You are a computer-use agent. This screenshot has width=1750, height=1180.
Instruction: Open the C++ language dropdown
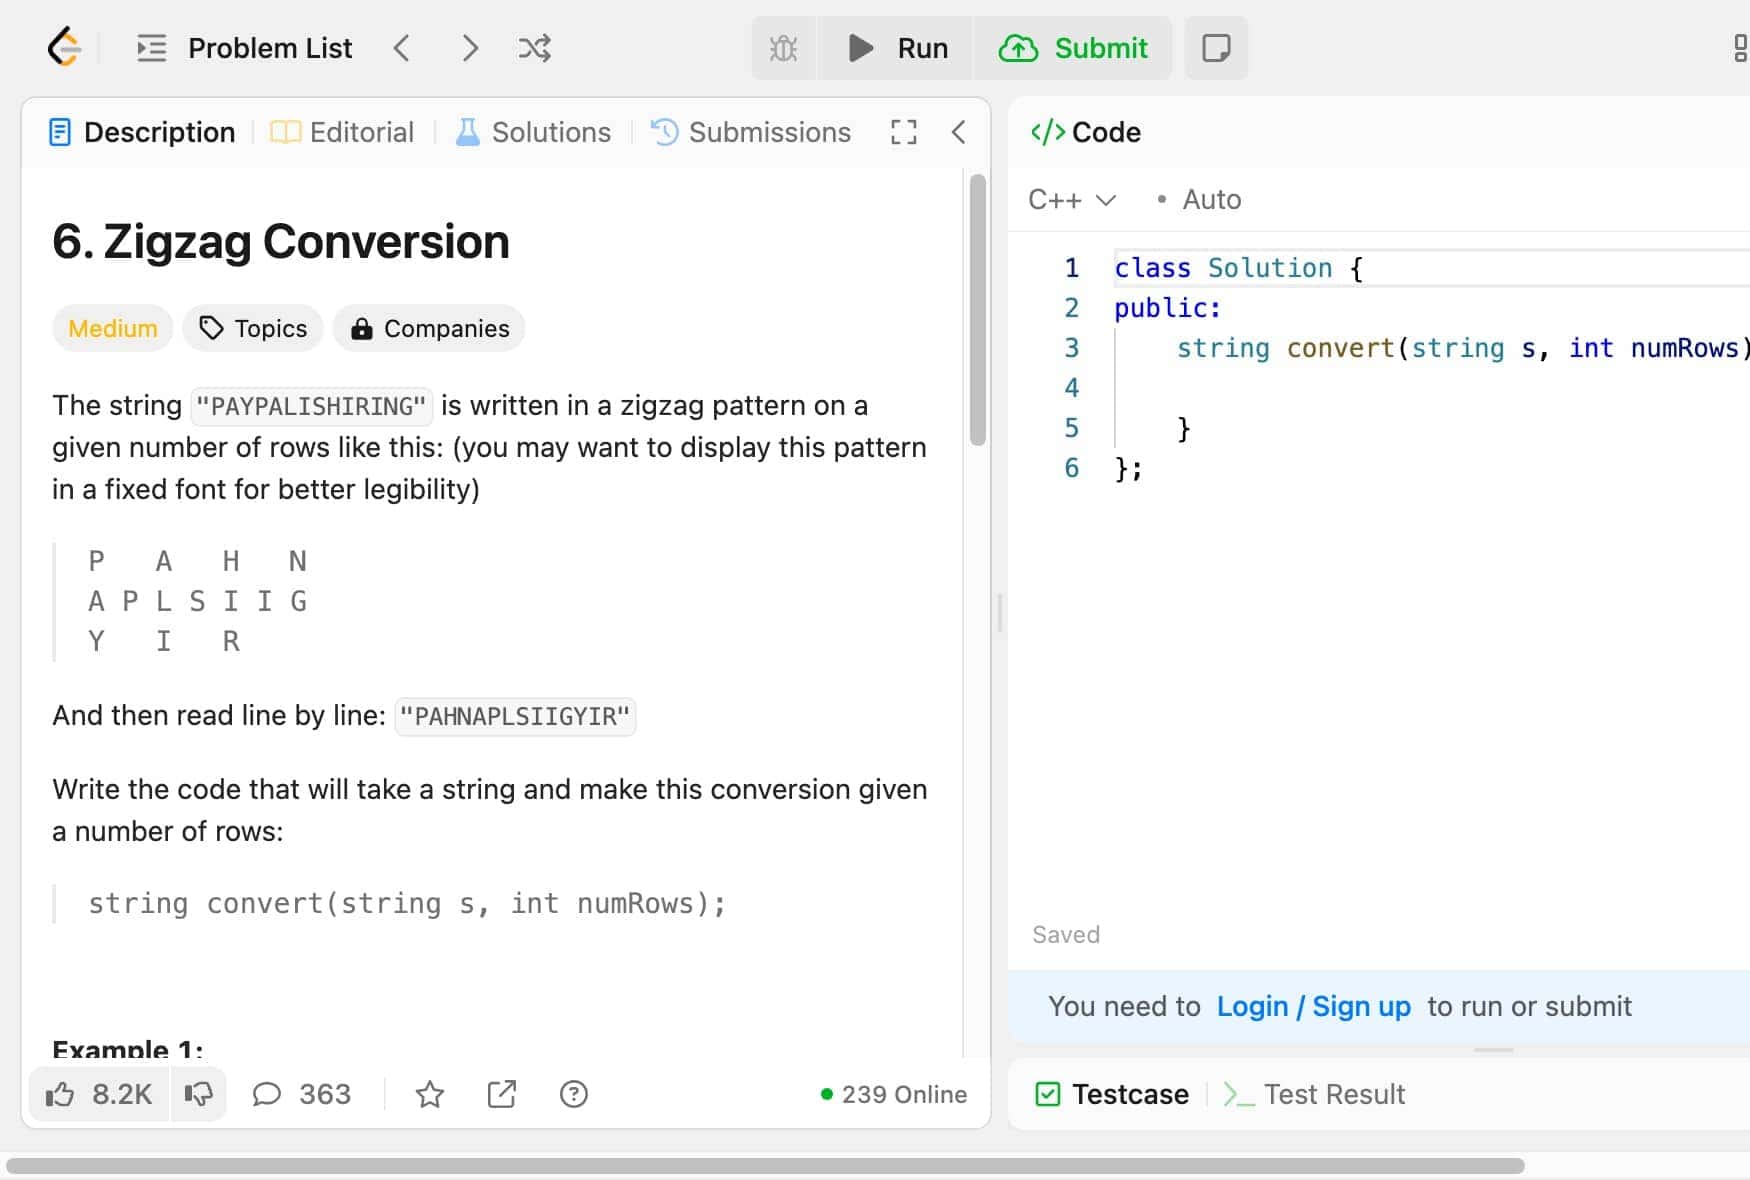pyautogui.click(x=1071, y=199)
